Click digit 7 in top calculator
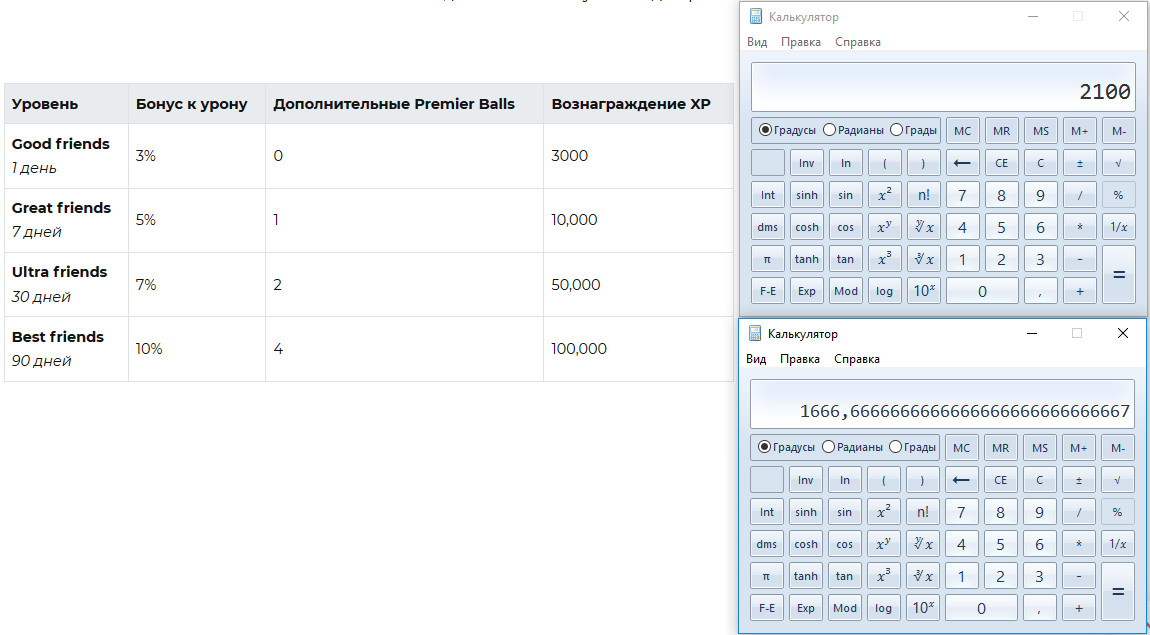 (x=962, y=195)
